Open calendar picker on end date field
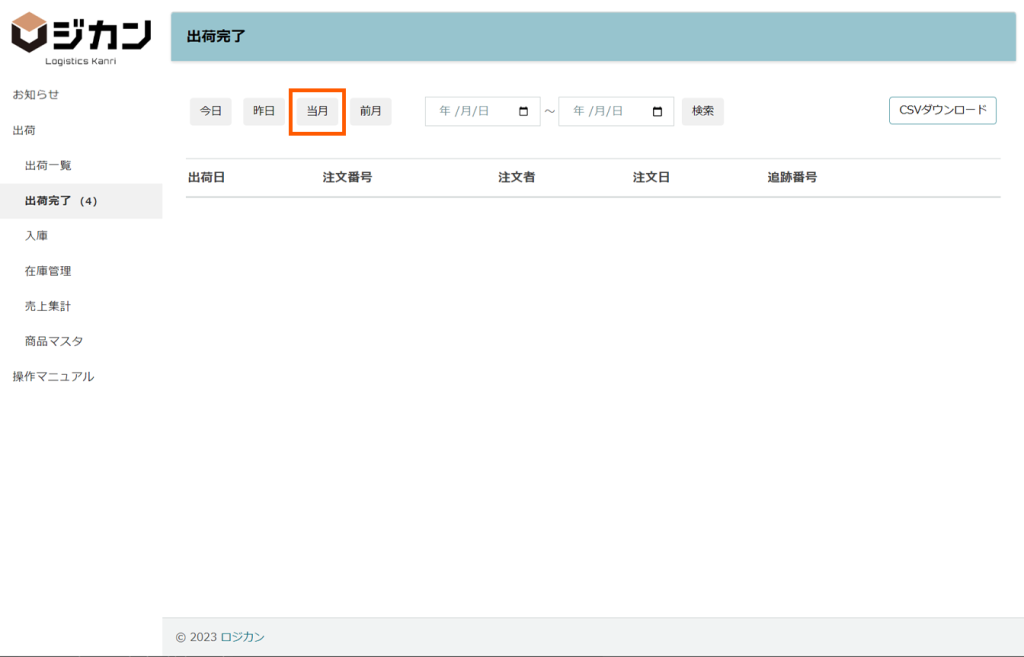Image resolution: width=1024 pixels, height=657 pixels. click(657, 112)
